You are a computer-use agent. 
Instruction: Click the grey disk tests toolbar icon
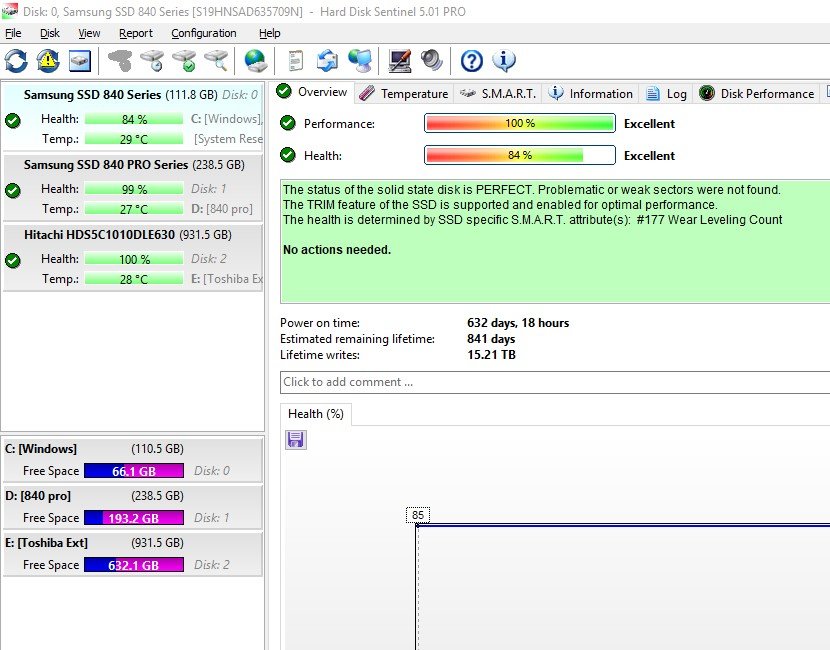(x=120, y=61)
